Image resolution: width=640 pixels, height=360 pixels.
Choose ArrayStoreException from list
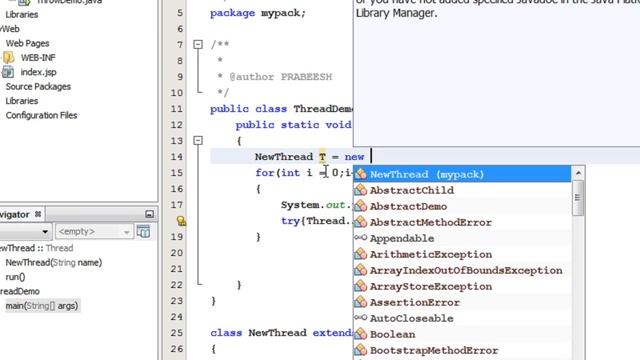[462, 287]
